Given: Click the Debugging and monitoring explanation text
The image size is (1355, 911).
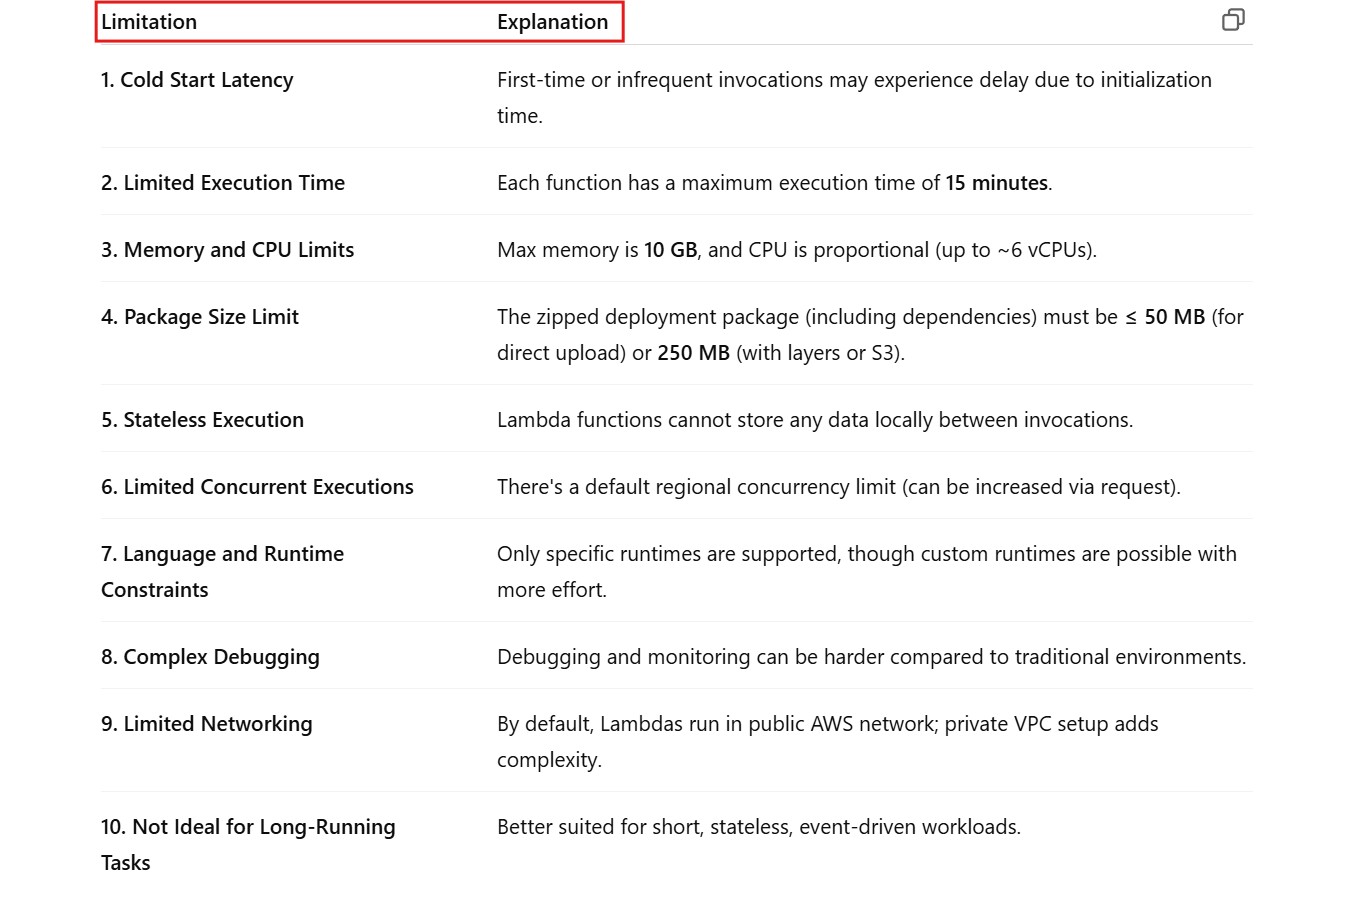Looking at the screenshot, I should pyautogui.click(x=871, y=657).
